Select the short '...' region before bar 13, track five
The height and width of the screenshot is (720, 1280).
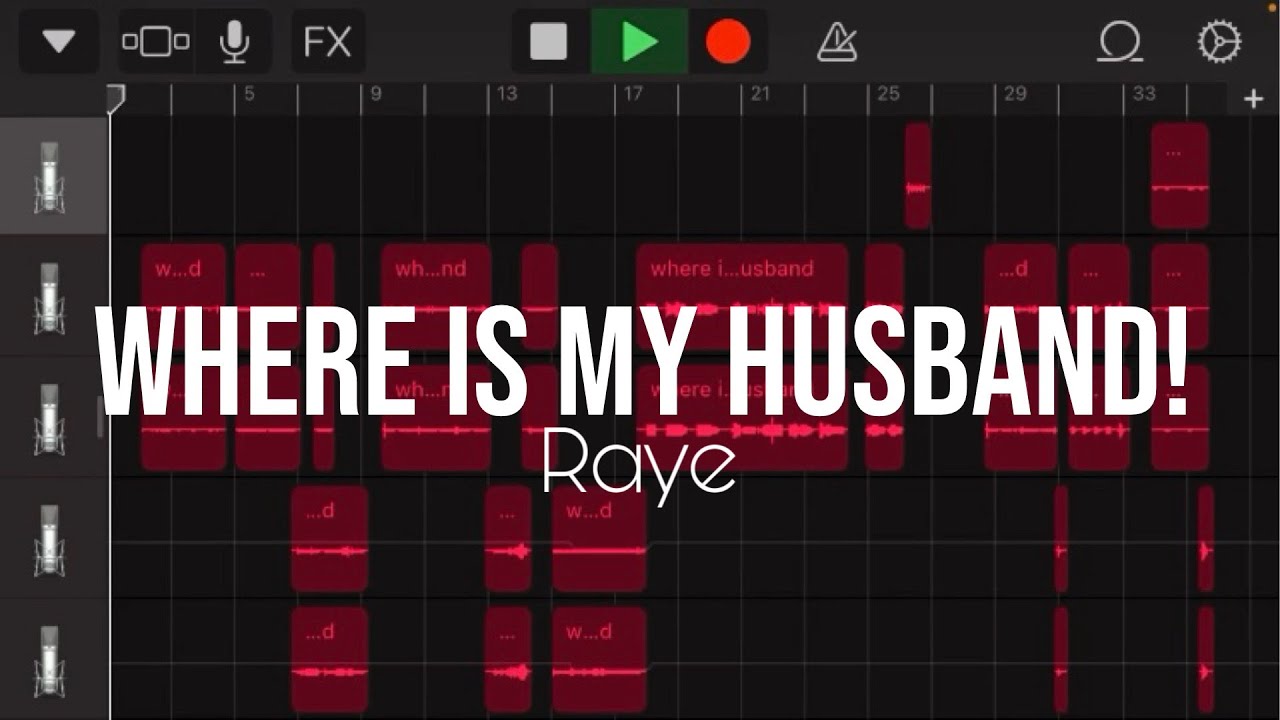(x=508, y=658)
